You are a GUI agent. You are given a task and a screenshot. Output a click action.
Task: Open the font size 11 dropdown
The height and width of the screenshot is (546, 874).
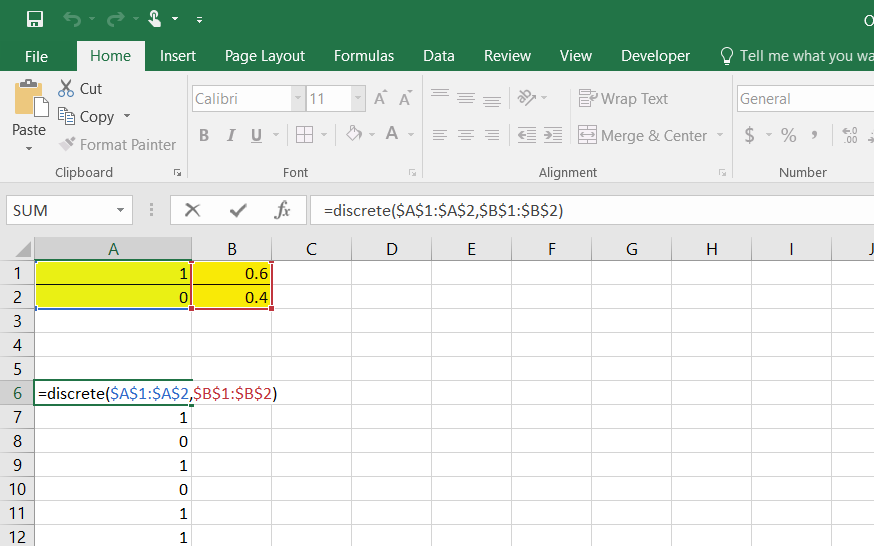click(x=358, y=99)
